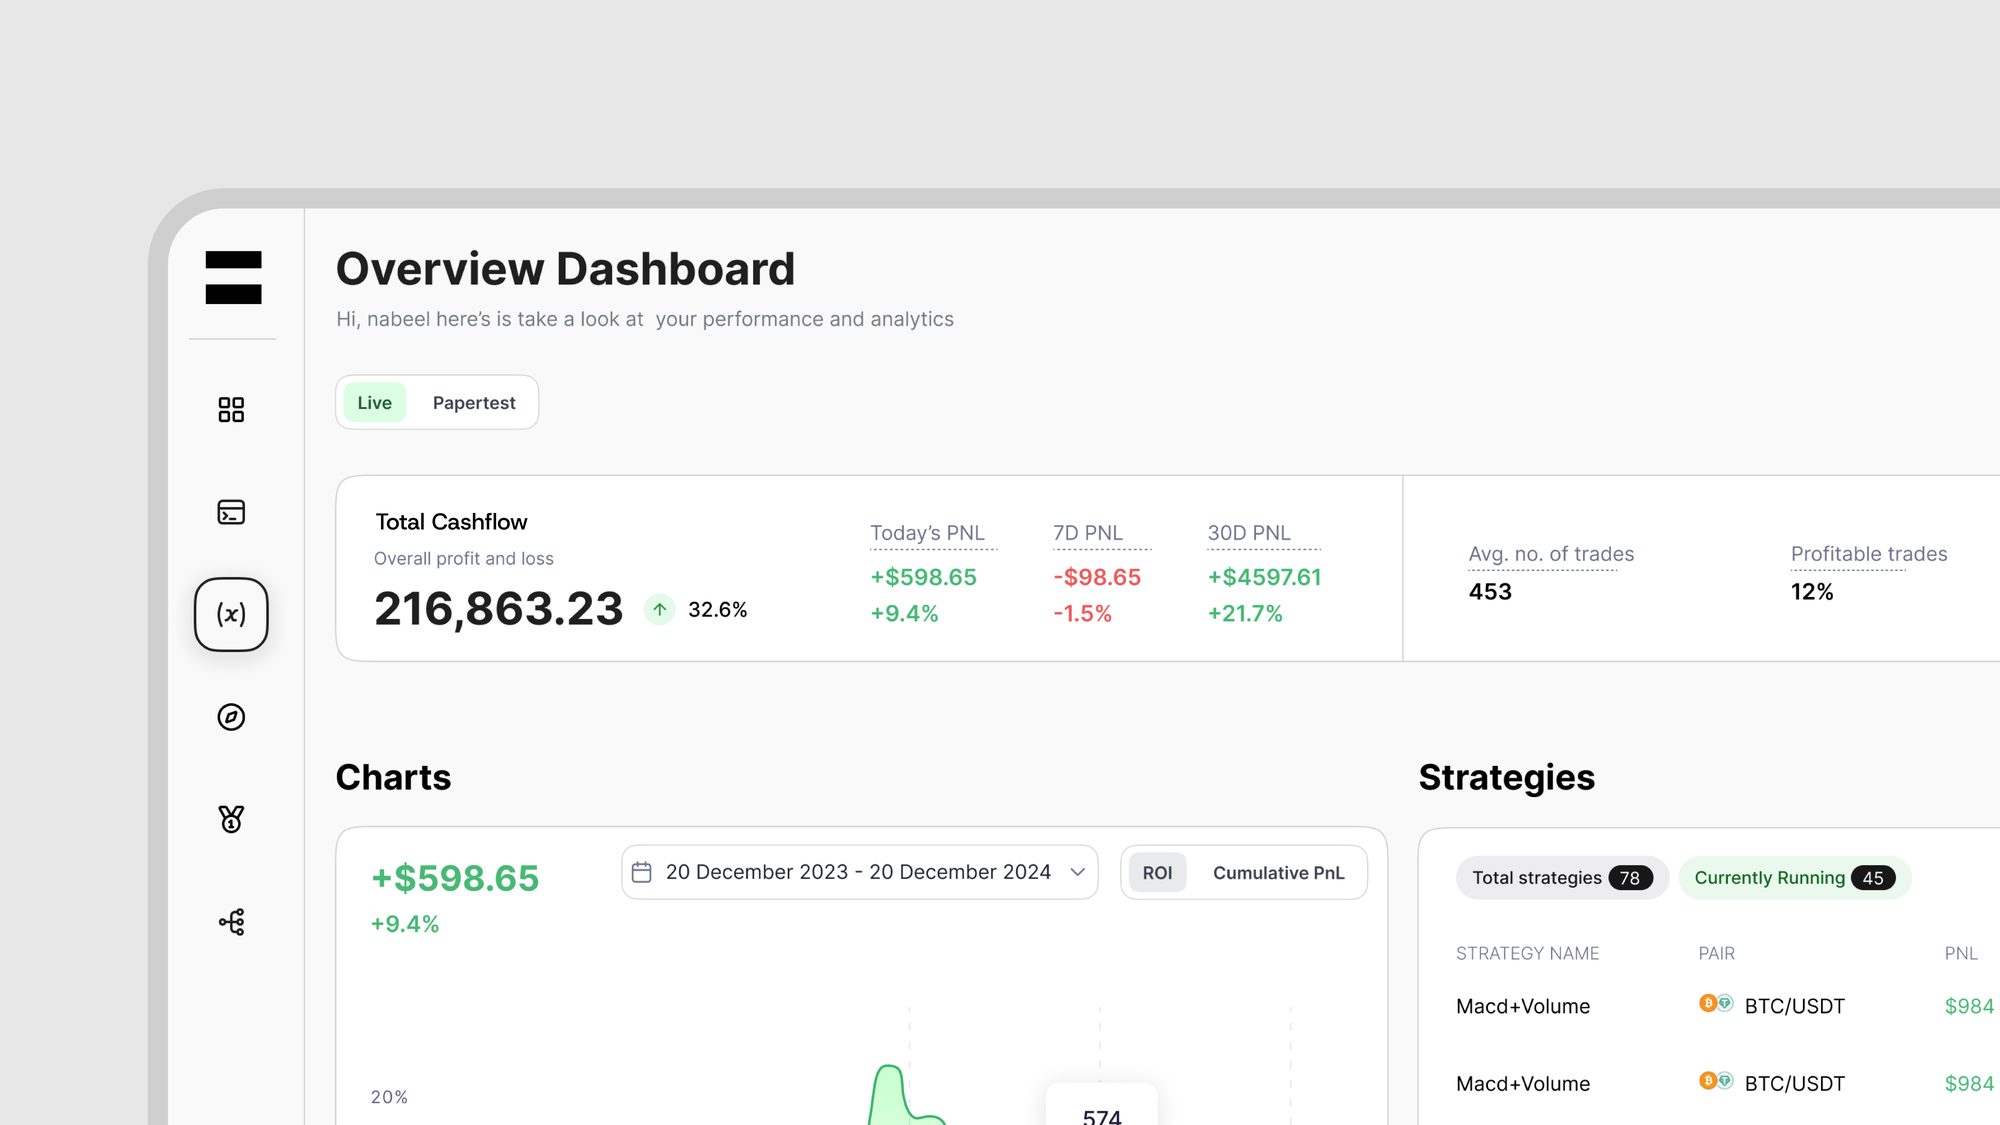Image resolution: width=2000 pixels, height=1125 pixels.
Task: Select the Cumulative PnL chart view
Action: pos(1278,873)
